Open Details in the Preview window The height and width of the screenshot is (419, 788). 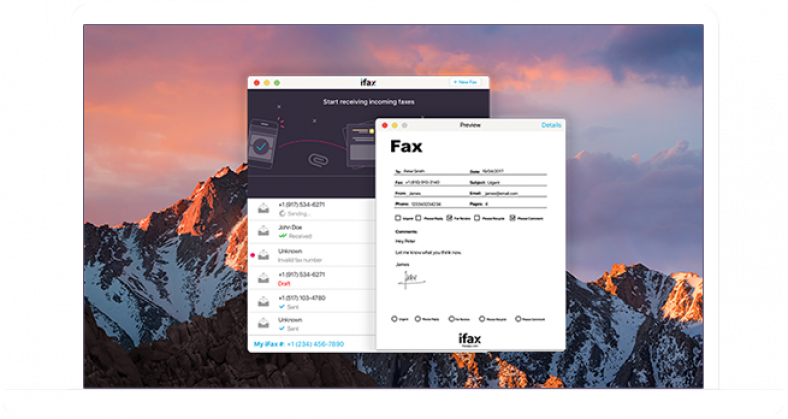click(x=551, y=125)
